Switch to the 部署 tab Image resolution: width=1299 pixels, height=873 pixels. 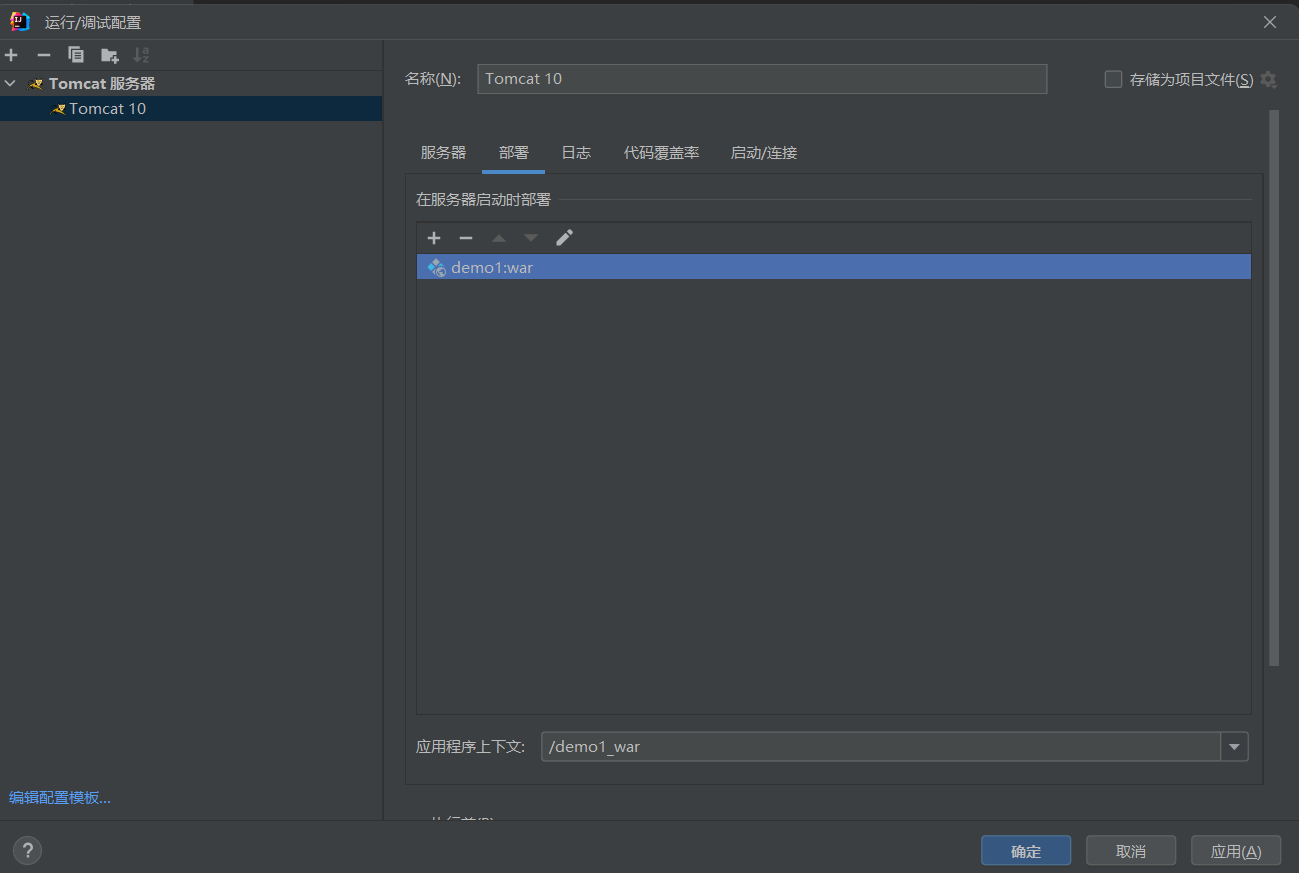pyautogui.click(x=514, y=153)
